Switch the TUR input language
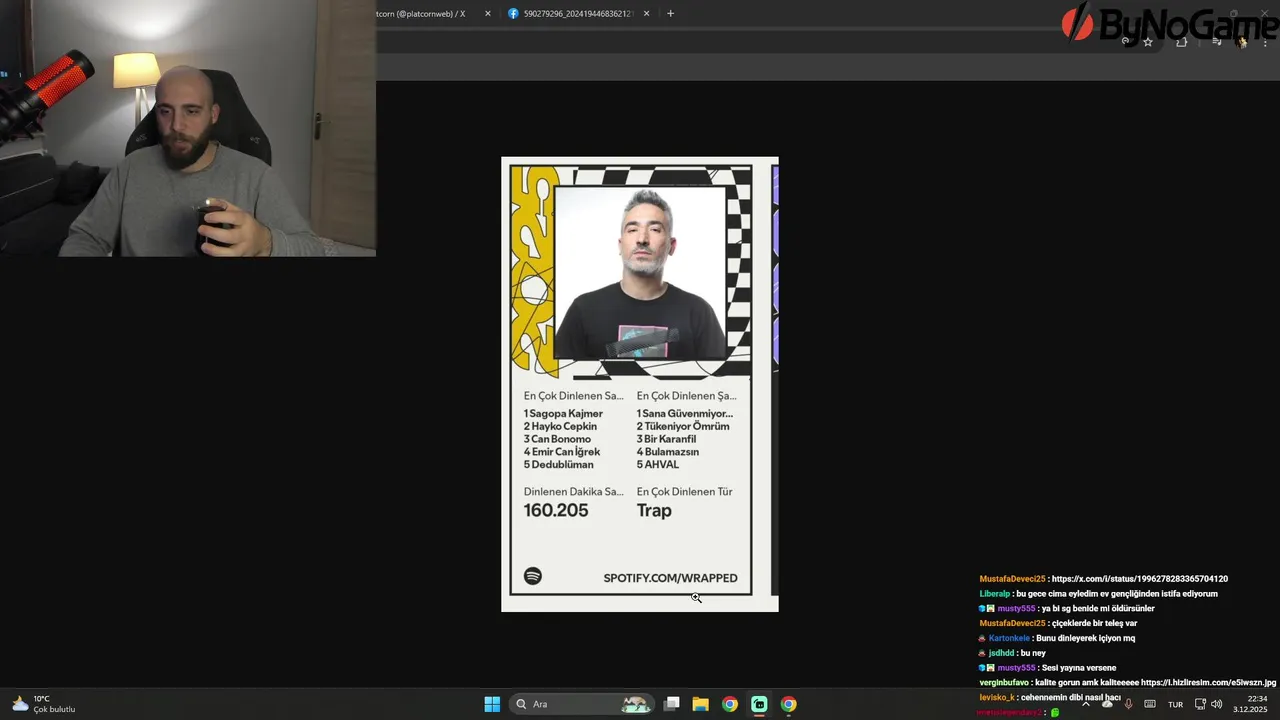 (1176, 704)
